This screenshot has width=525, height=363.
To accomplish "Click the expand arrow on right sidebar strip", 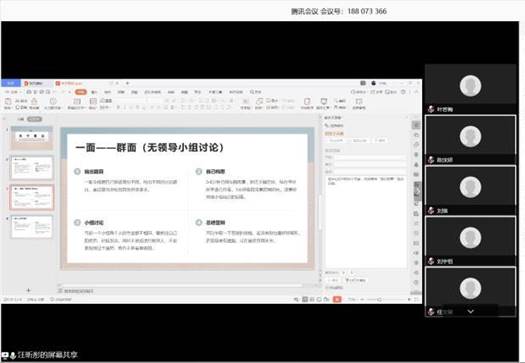I will (417, 191).
